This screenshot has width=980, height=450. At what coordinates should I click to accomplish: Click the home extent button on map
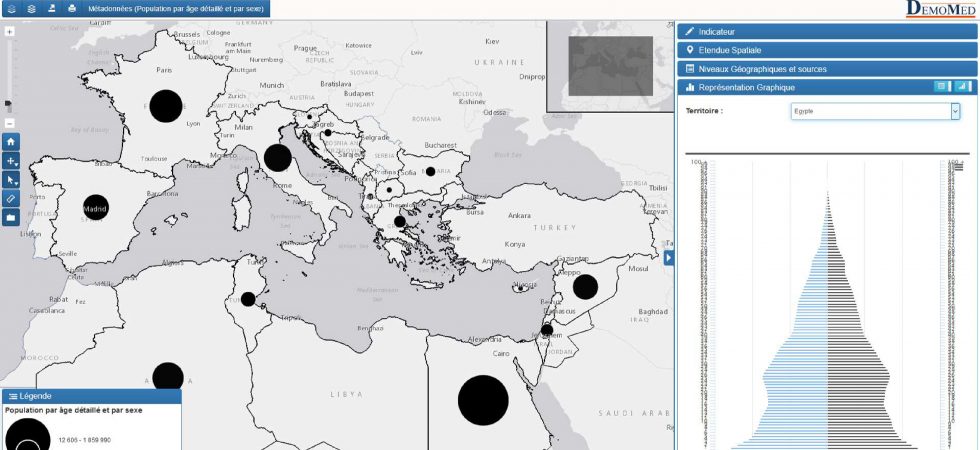coord(11,142)
